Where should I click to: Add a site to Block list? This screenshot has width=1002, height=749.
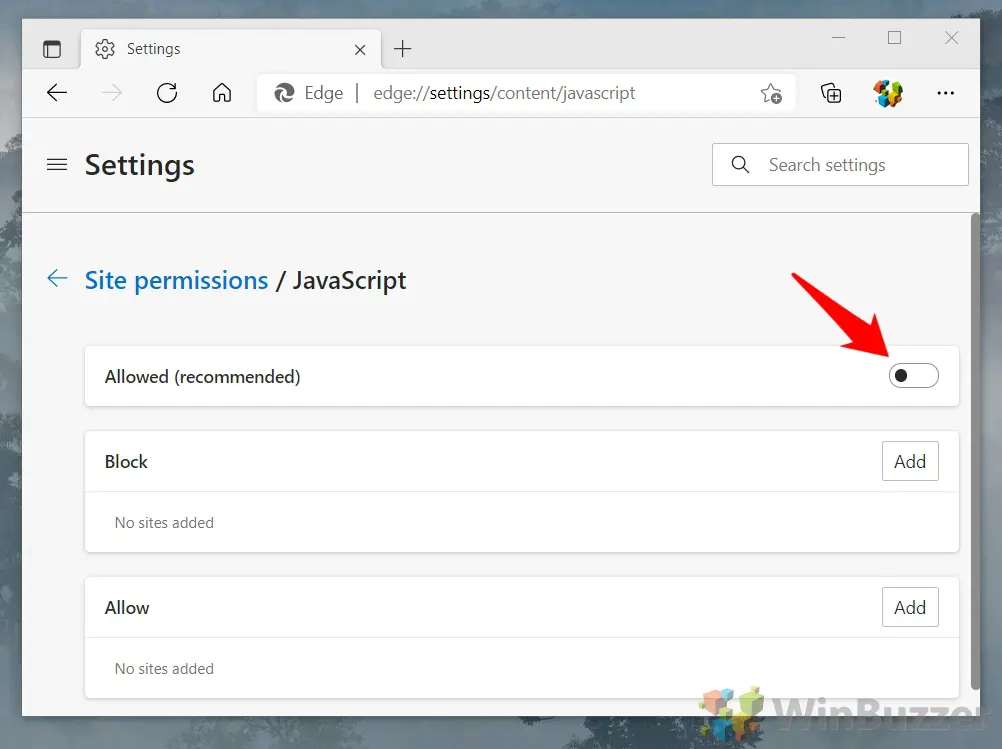[x=909, y=461]
